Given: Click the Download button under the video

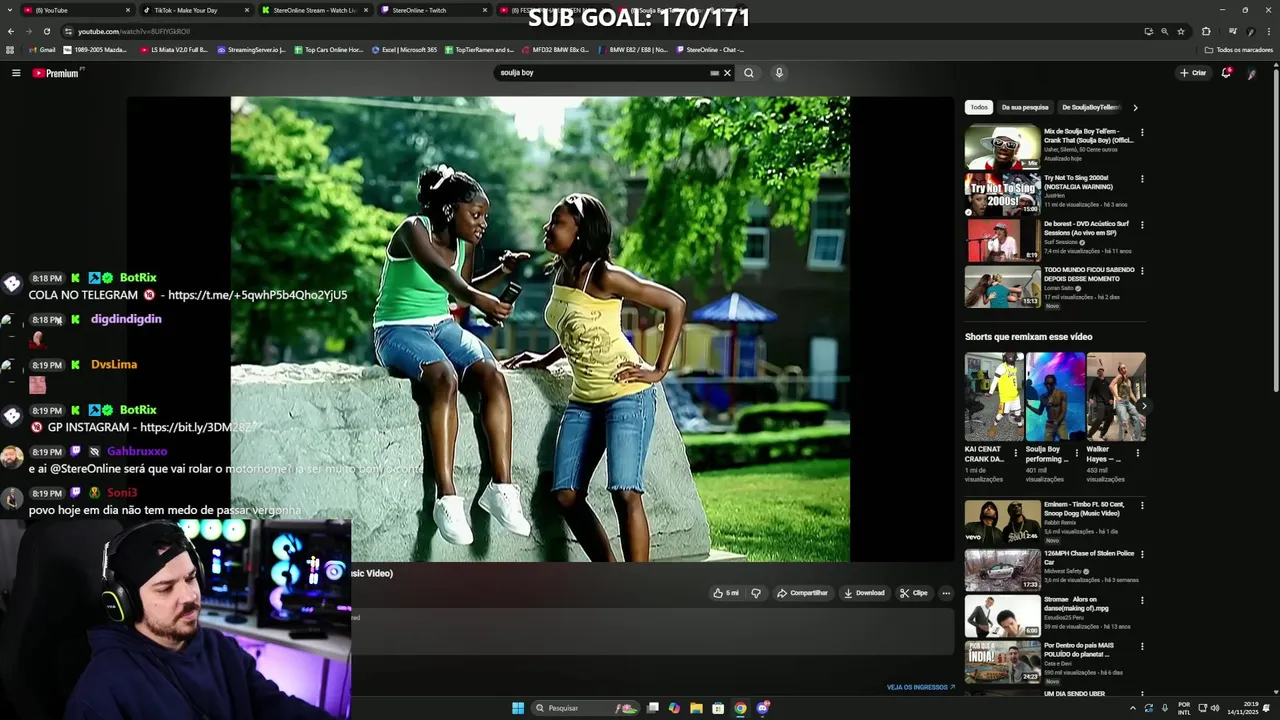Looking at the screenshot, I should pyautogui.click(x=864, y=593).
